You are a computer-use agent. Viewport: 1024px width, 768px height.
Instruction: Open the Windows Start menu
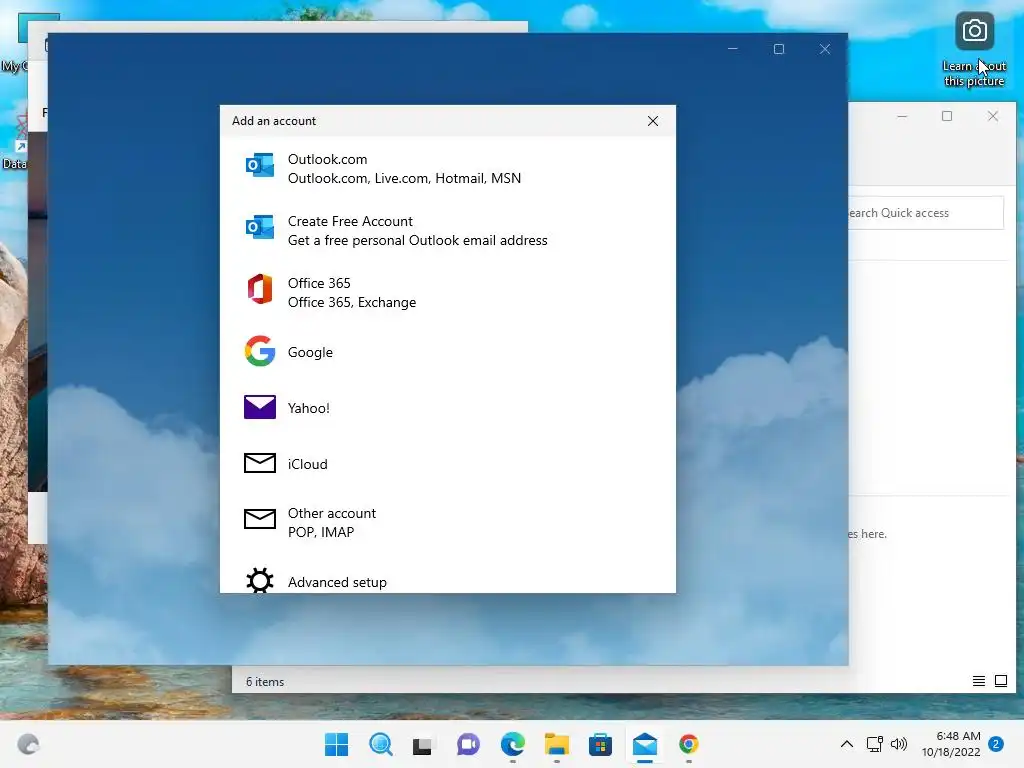point(336,744)
